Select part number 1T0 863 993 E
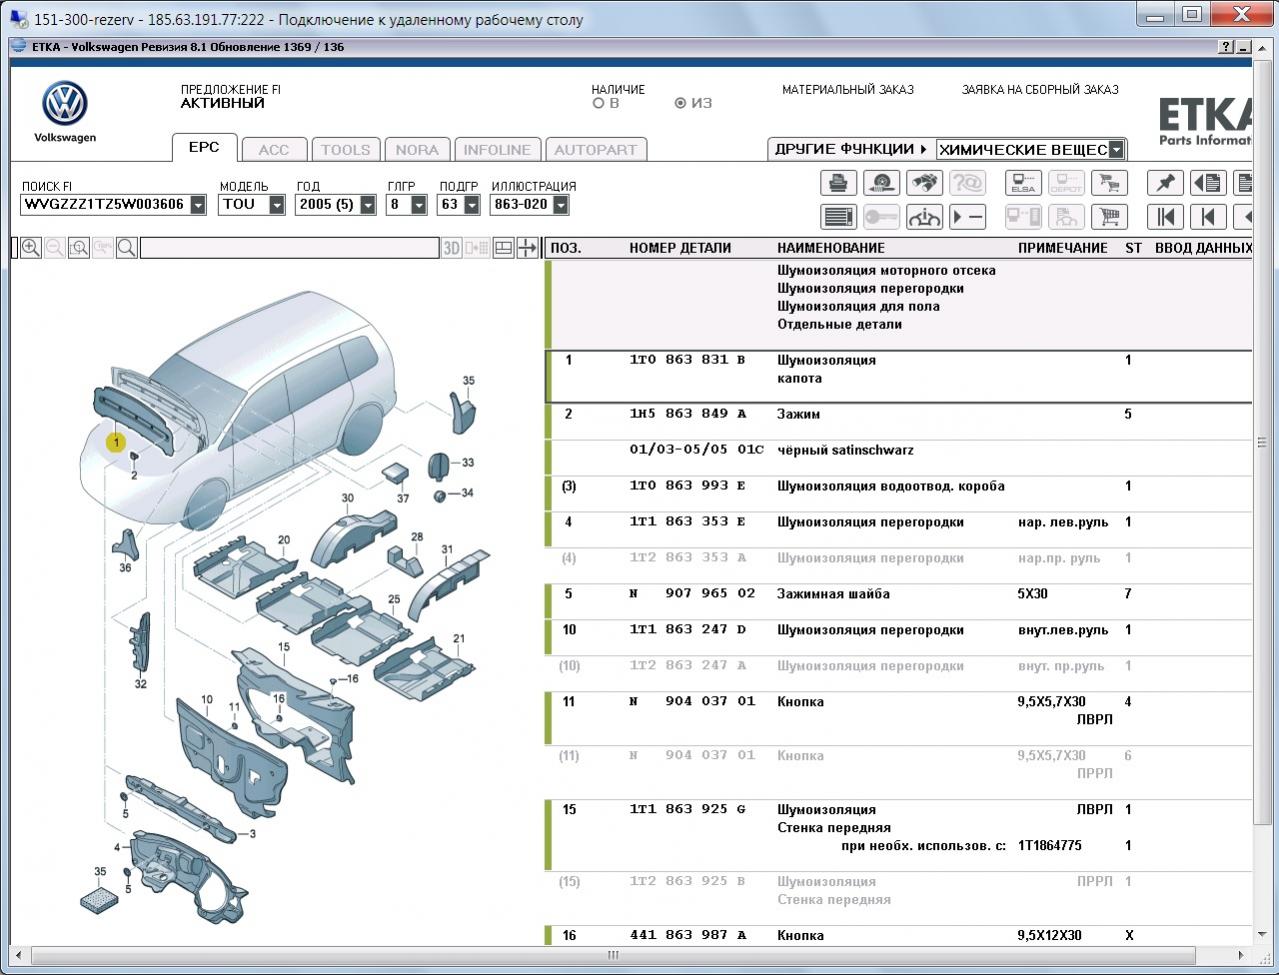Viewport: 1279px width, 975px height. click(688, 486)
